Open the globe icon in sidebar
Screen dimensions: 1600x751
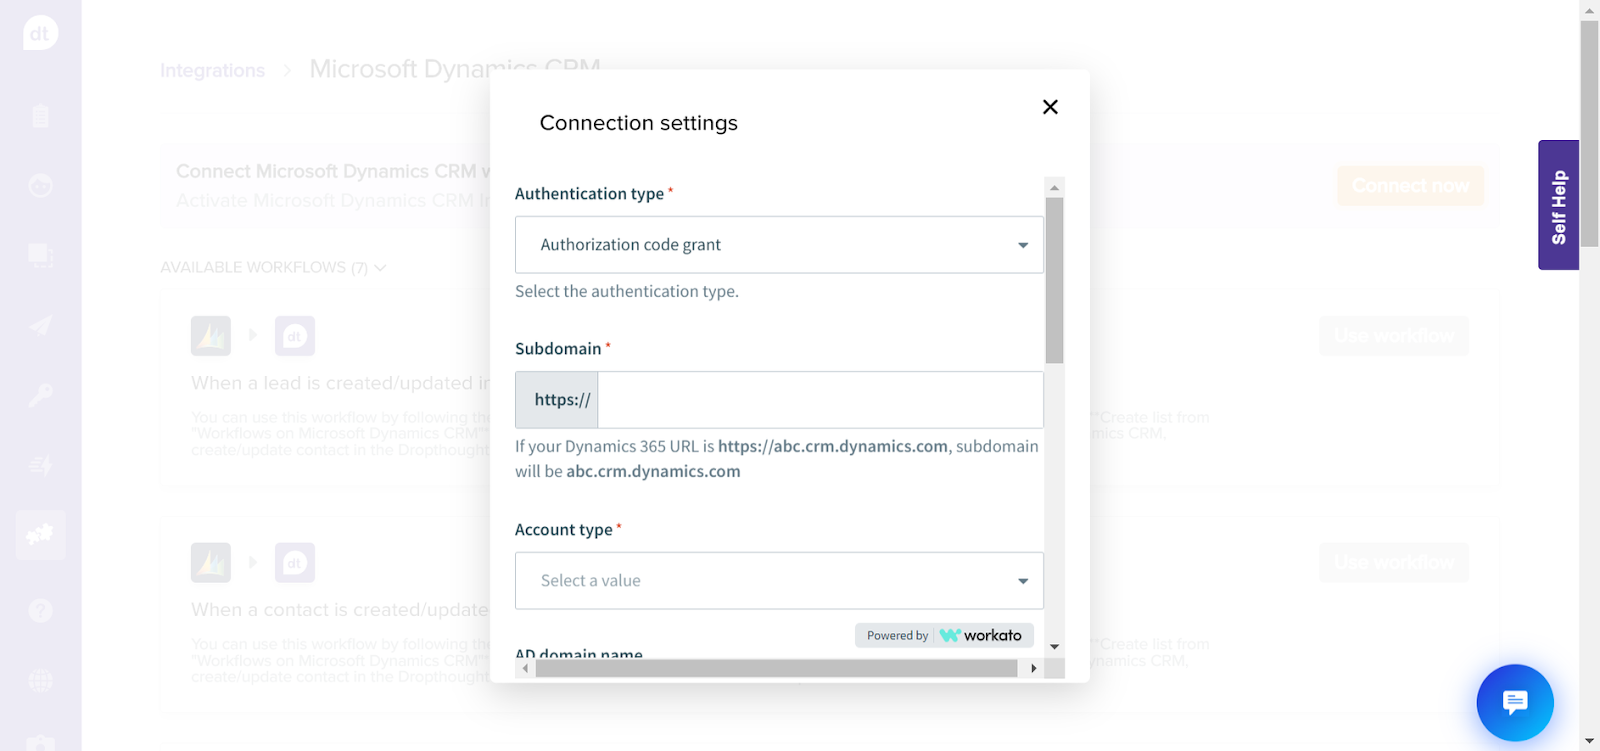[x=40, y=680]
